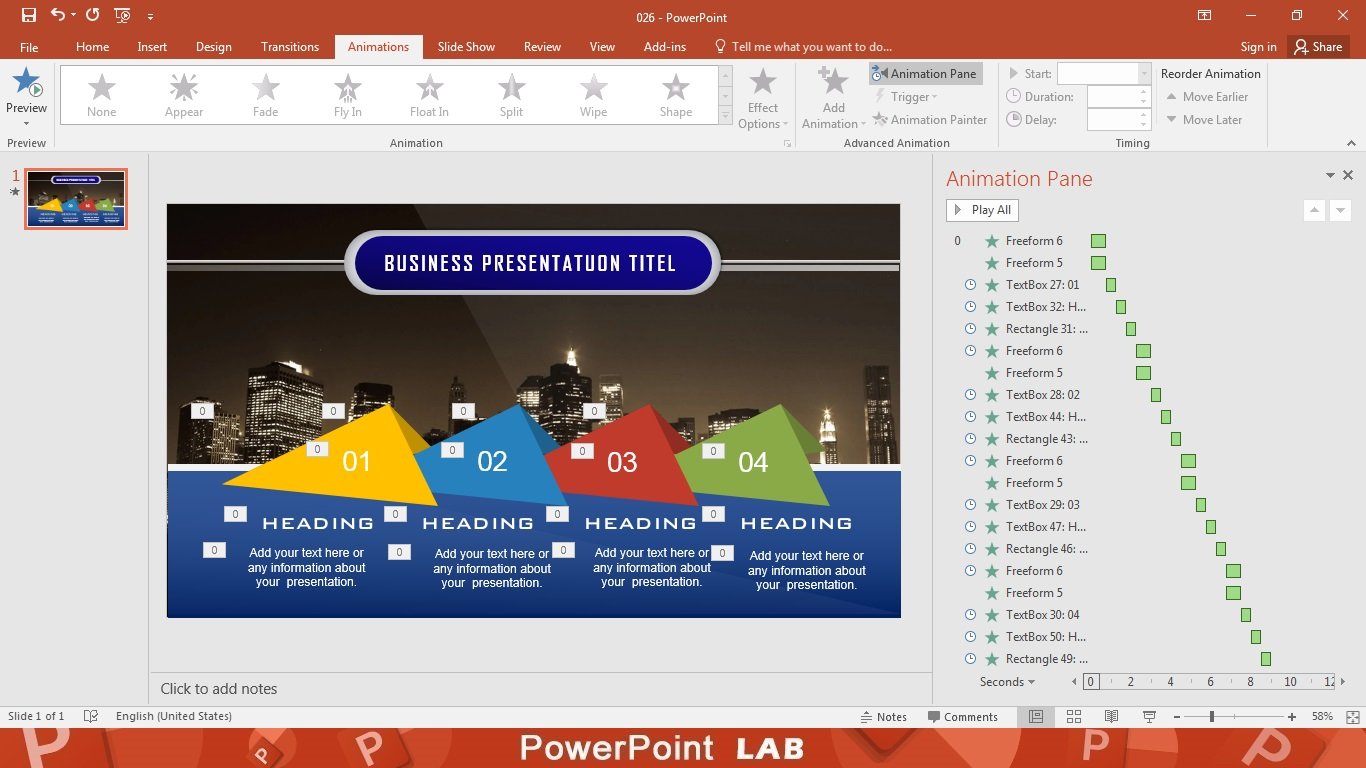Screen dimensions: 1366x768
Task: Click the Duration input field
Action: pyautogui.click(x=1113, y=96)
